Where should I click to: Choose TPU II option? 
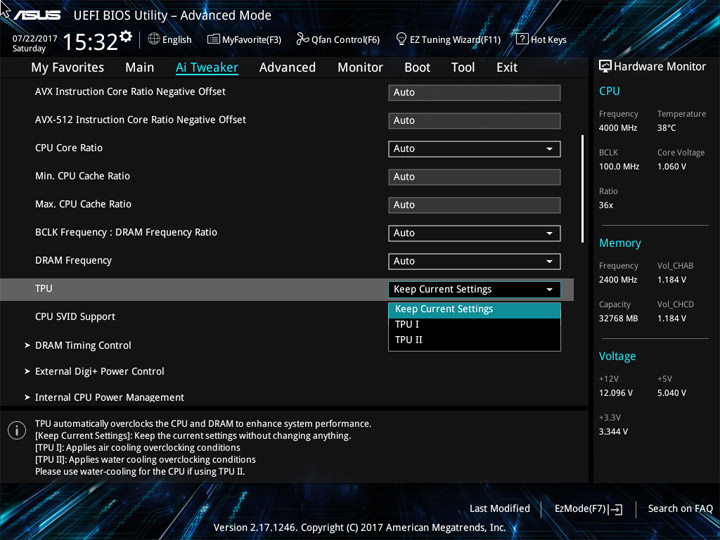474,340
